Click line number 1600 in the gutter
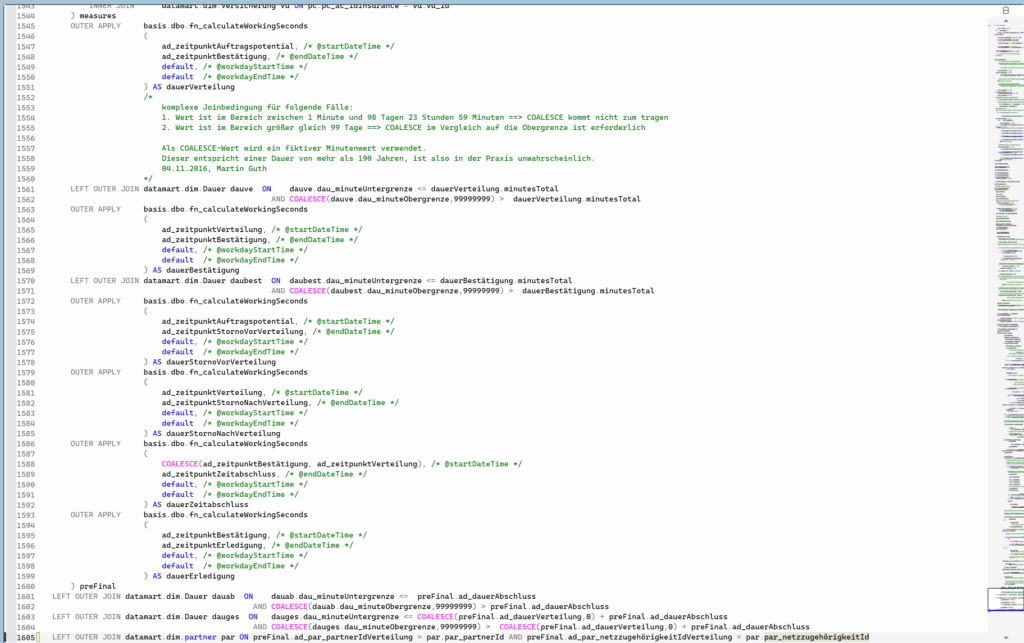The width and height of the screenshot is (1024, 643). click(26, 586)
